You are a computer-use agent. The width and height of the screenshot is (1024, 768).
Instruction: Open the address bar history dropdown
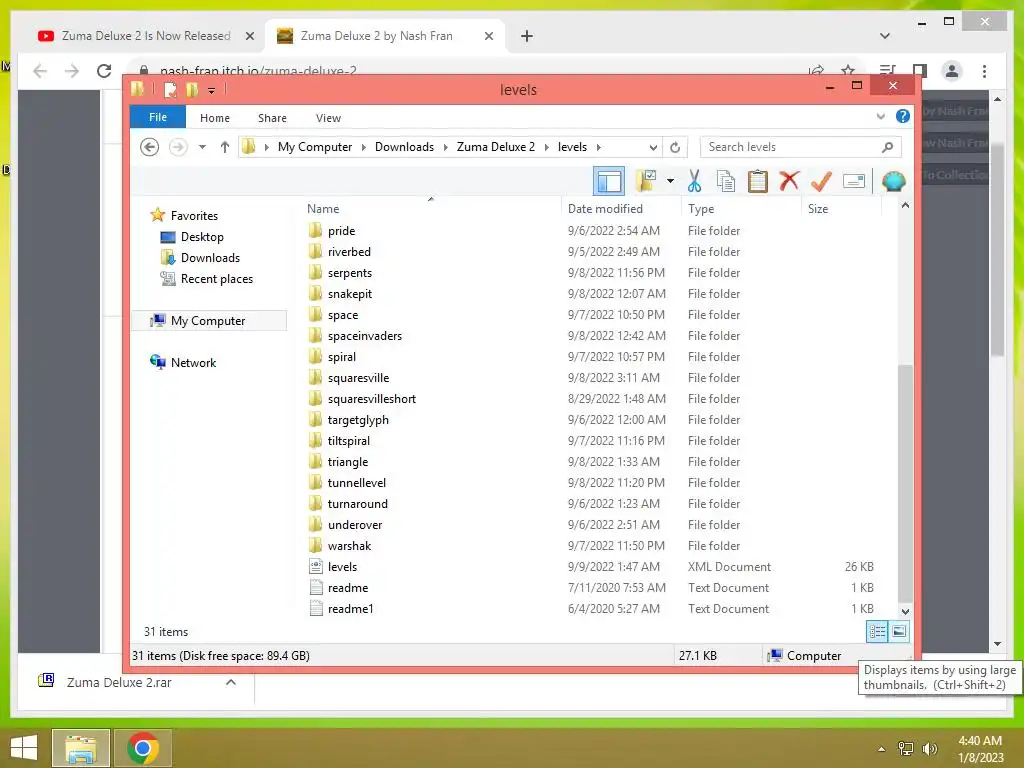(653, 147)
